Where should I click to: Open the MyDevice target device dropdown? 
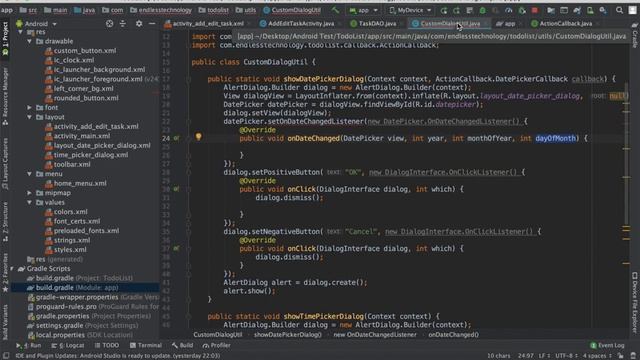pos(410,10)
